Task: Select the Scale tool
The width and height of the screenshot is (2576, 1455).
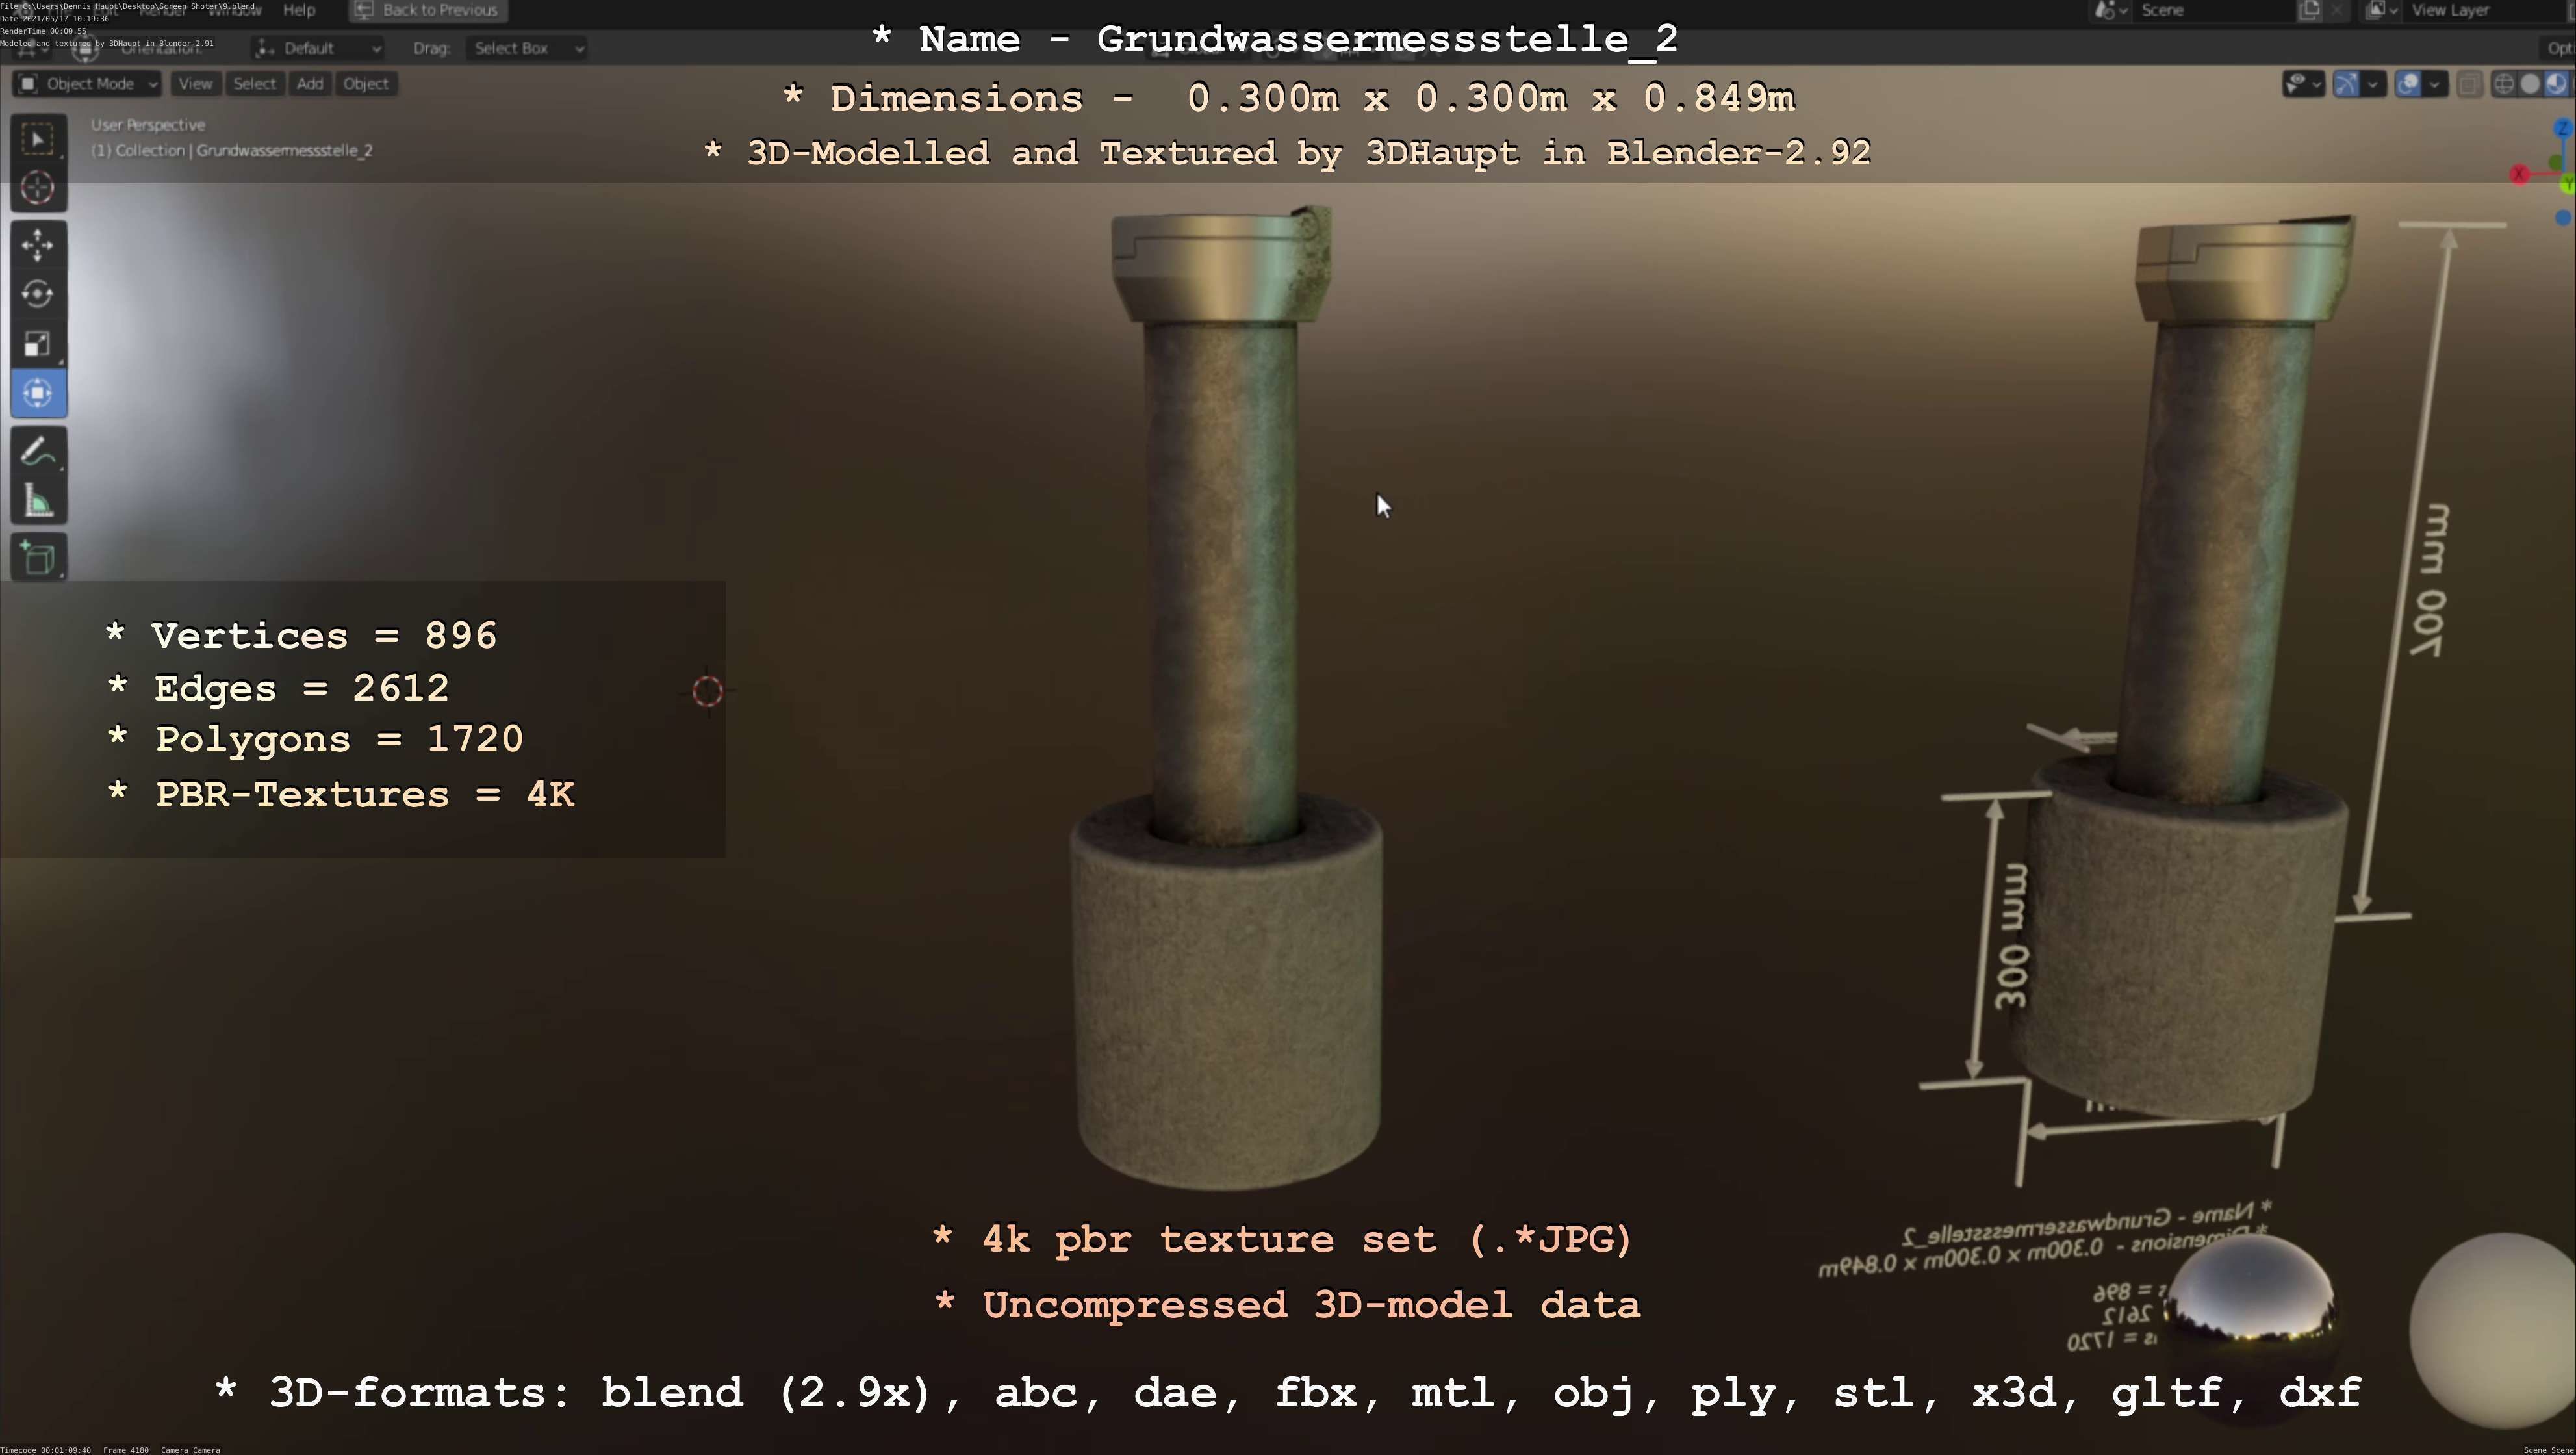Action: (38, 344)
